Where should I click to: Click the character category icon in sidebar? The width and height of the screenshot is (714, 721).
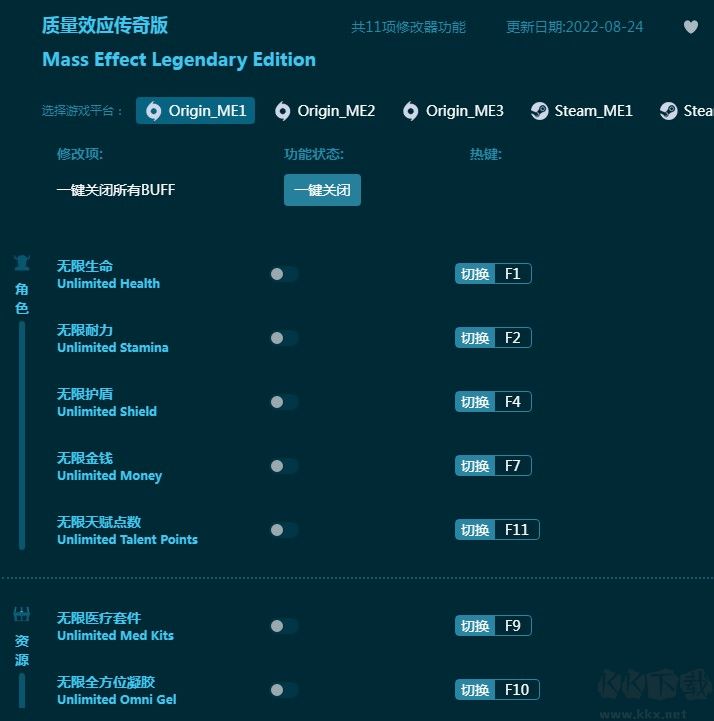pyautogui.click(x=22, y=263)
